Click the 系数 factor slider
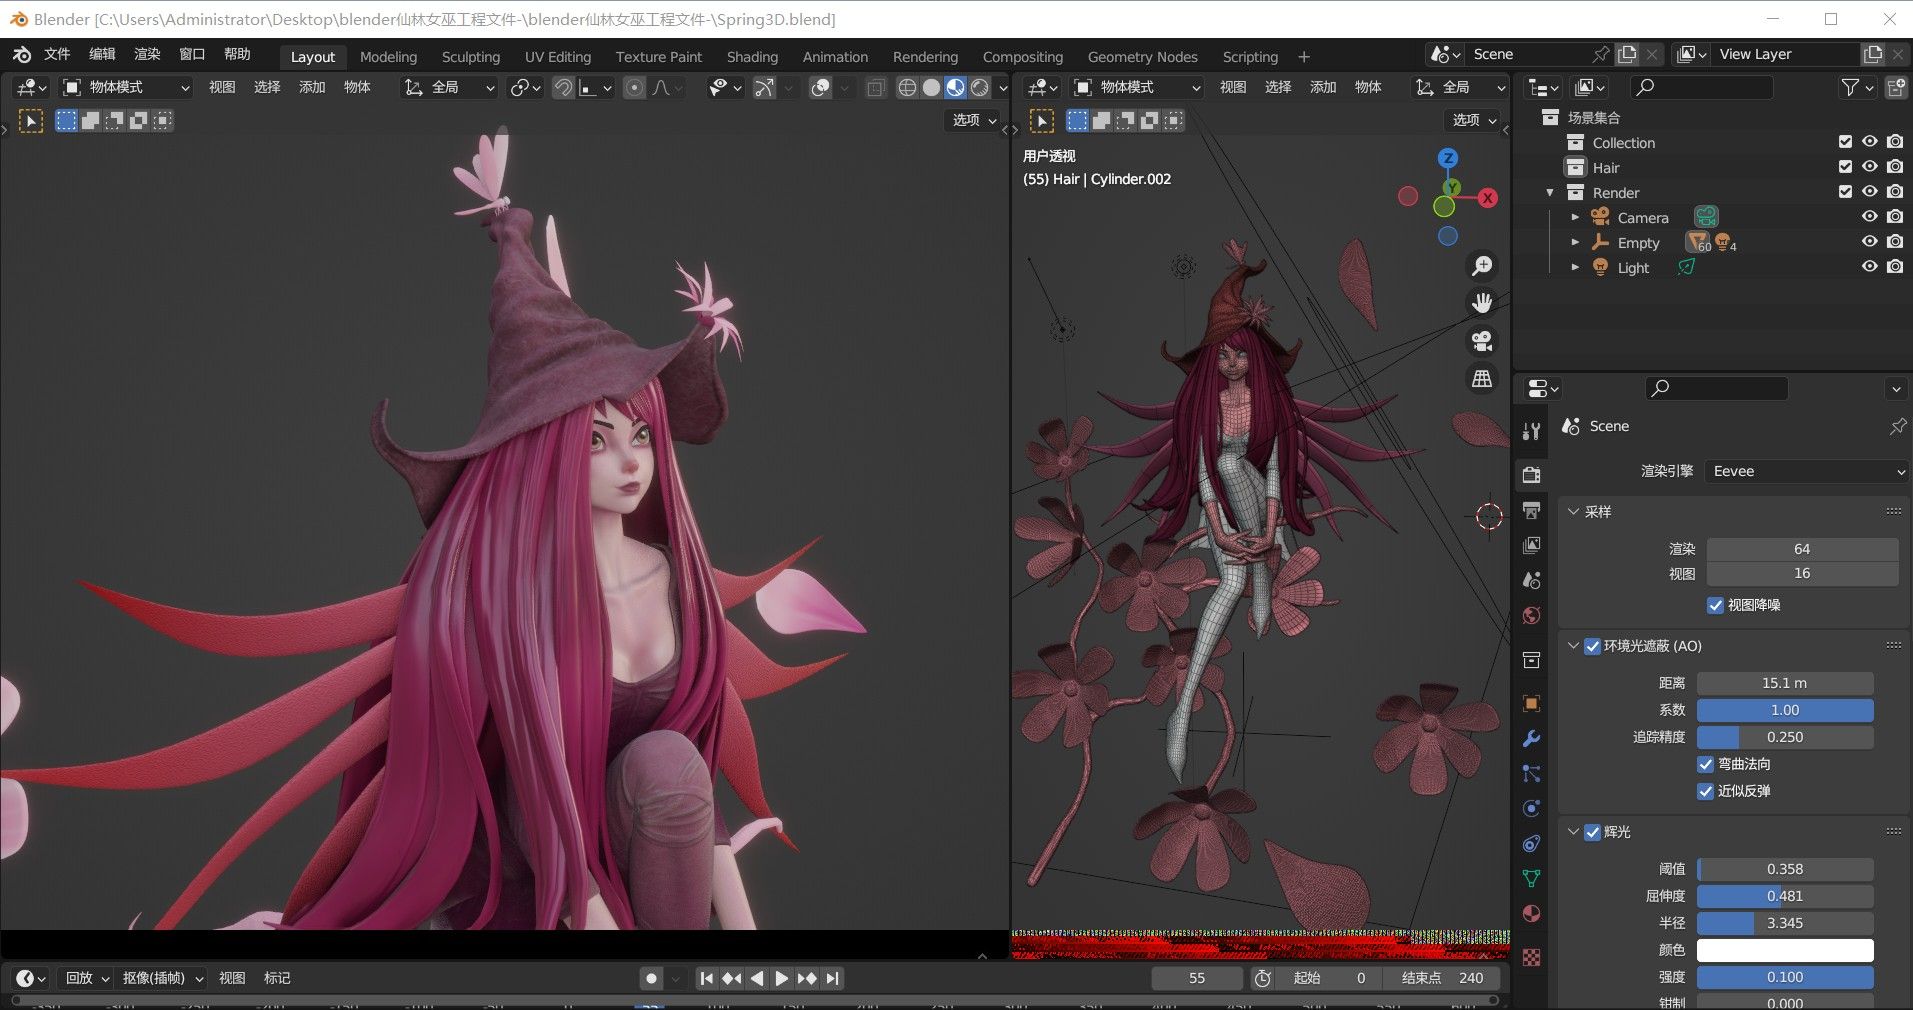 point(1785,710)
